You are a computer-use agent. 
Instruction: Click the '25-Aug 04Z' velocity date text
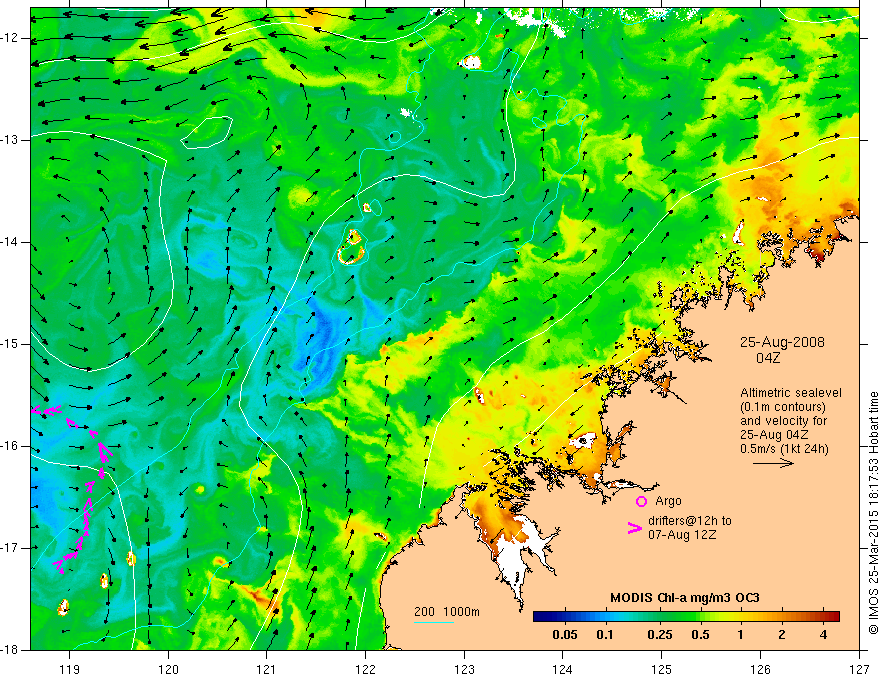[x=774, y=435]
